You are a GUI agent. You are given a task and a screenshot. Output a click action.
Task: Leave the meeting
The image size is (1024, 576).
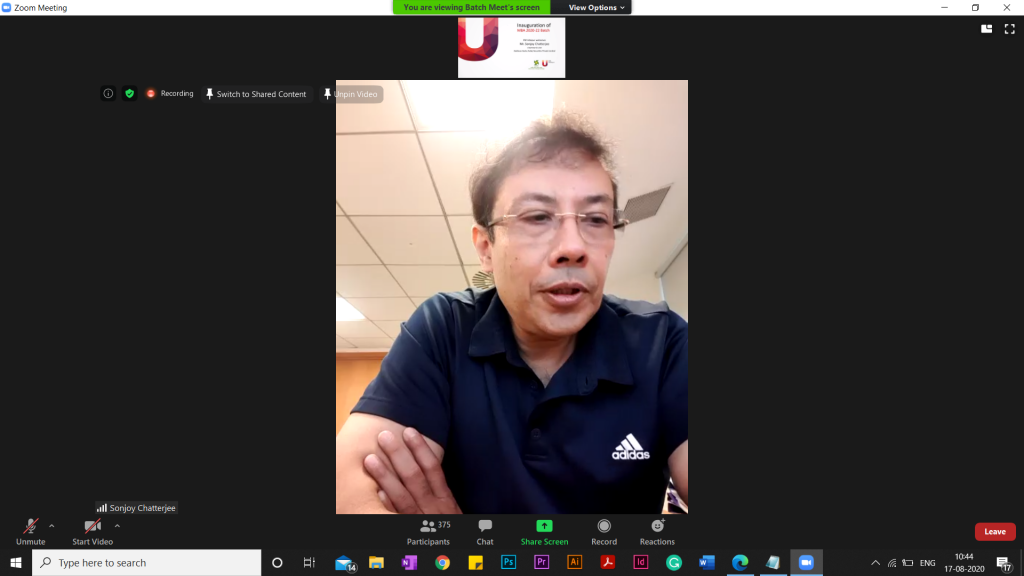point(994,532)
